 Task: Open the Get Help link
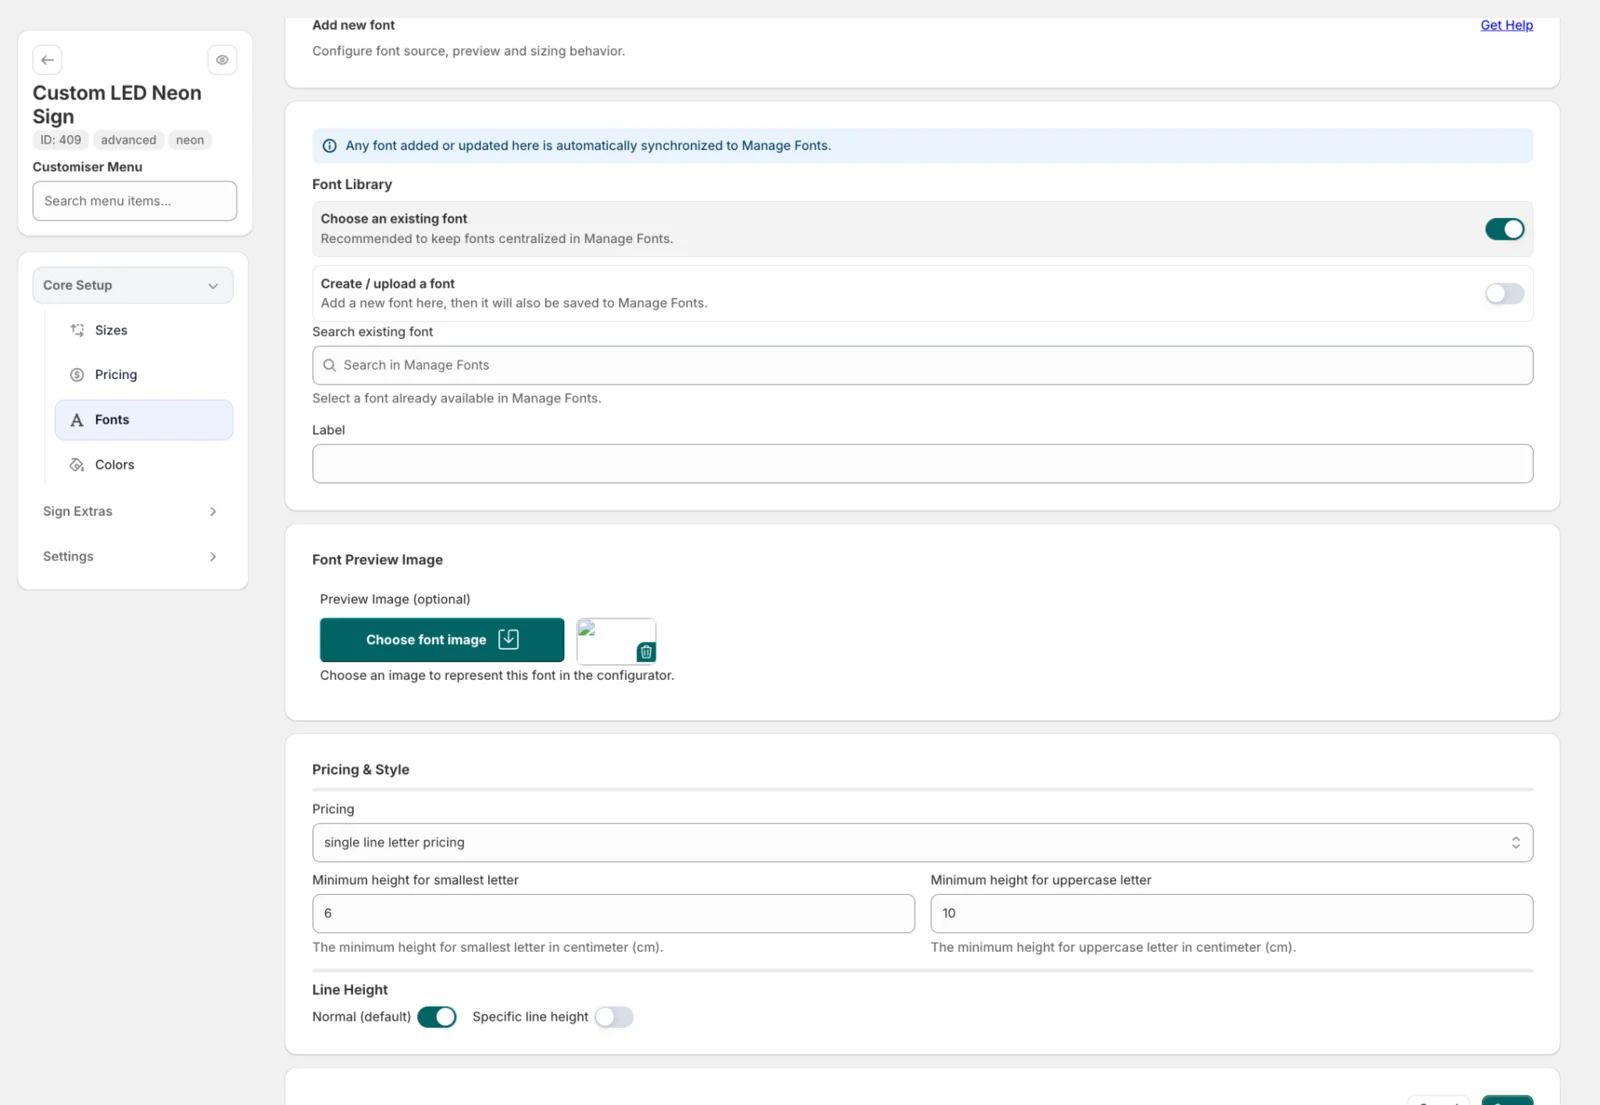(x=1506, y=25)
